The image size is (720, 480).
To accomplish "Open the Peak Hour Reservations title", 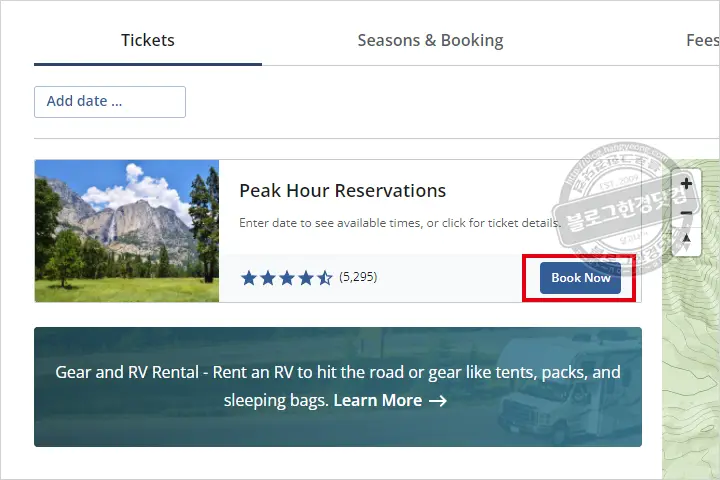I will click(342, 191).
